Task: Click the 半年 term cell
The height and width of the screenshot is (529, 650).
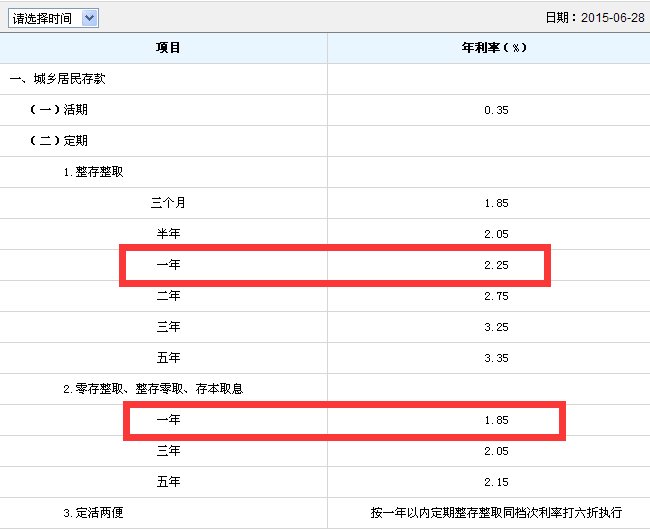Action: [168, 234]
